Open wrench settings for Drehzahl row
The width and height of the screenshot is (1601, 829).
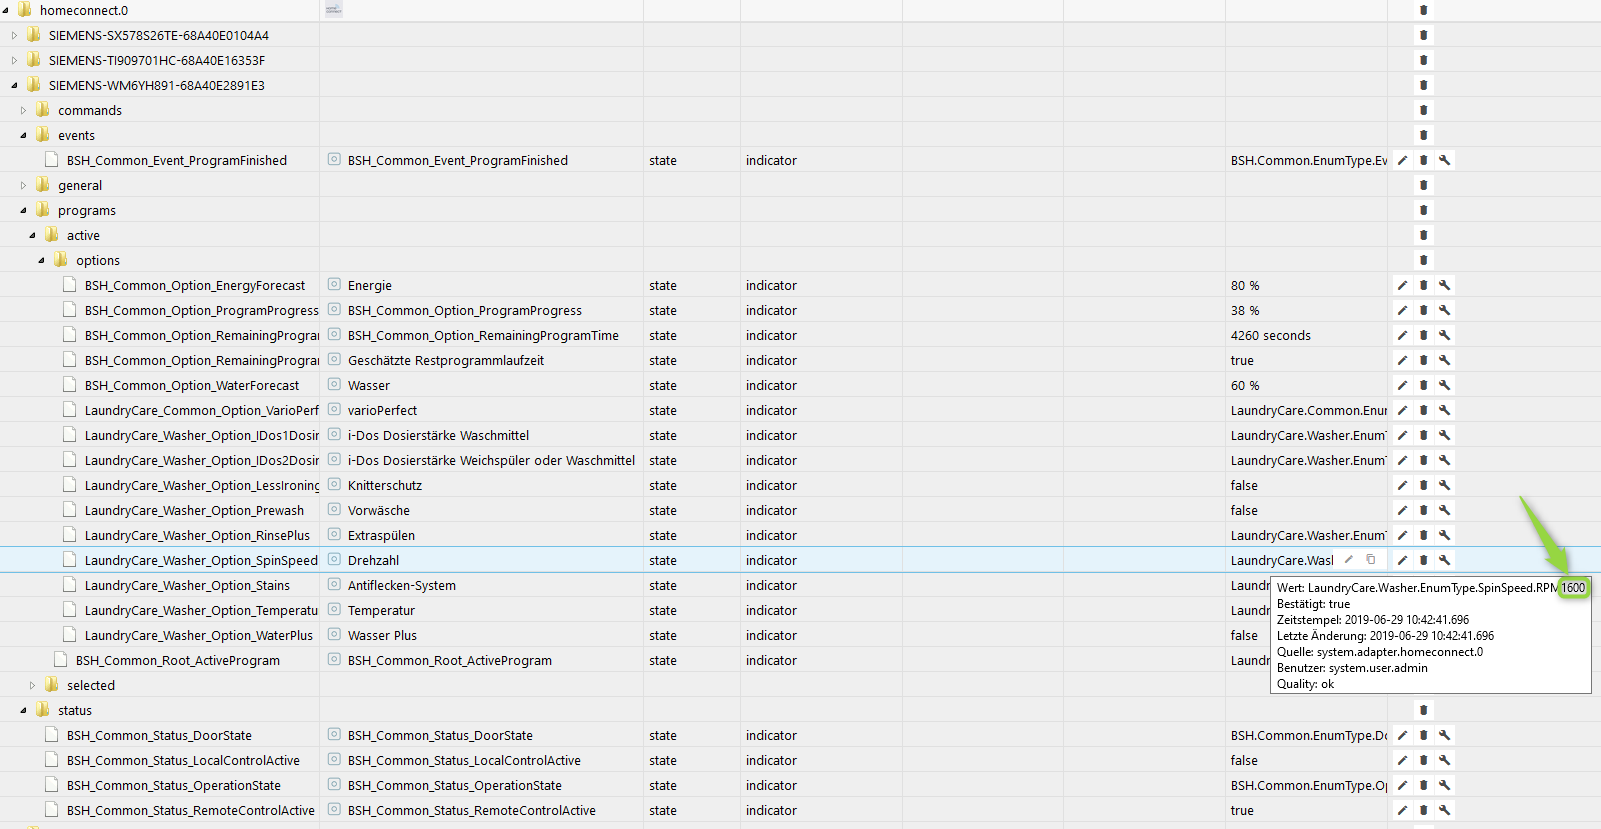[1445, 560]
